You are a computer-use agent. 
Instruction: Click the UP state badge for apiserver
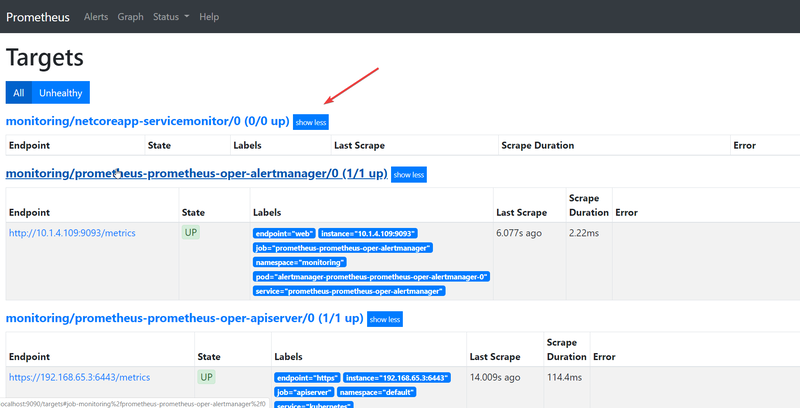pos(206,377)
